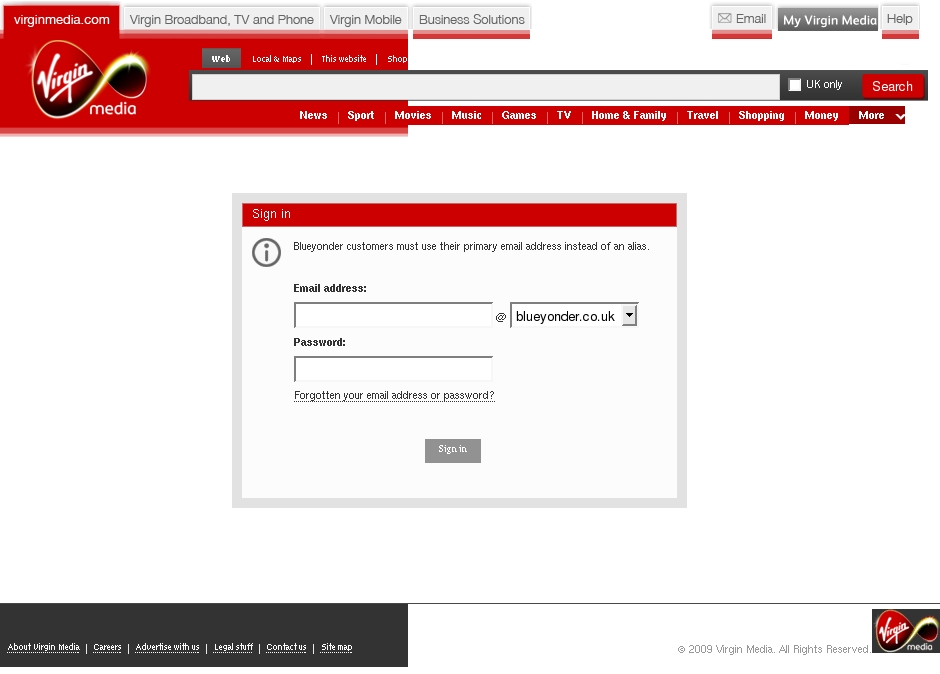Select Local & Maps search option
The width and height of the screenshot is (940, 674).
tap(276, 59)
